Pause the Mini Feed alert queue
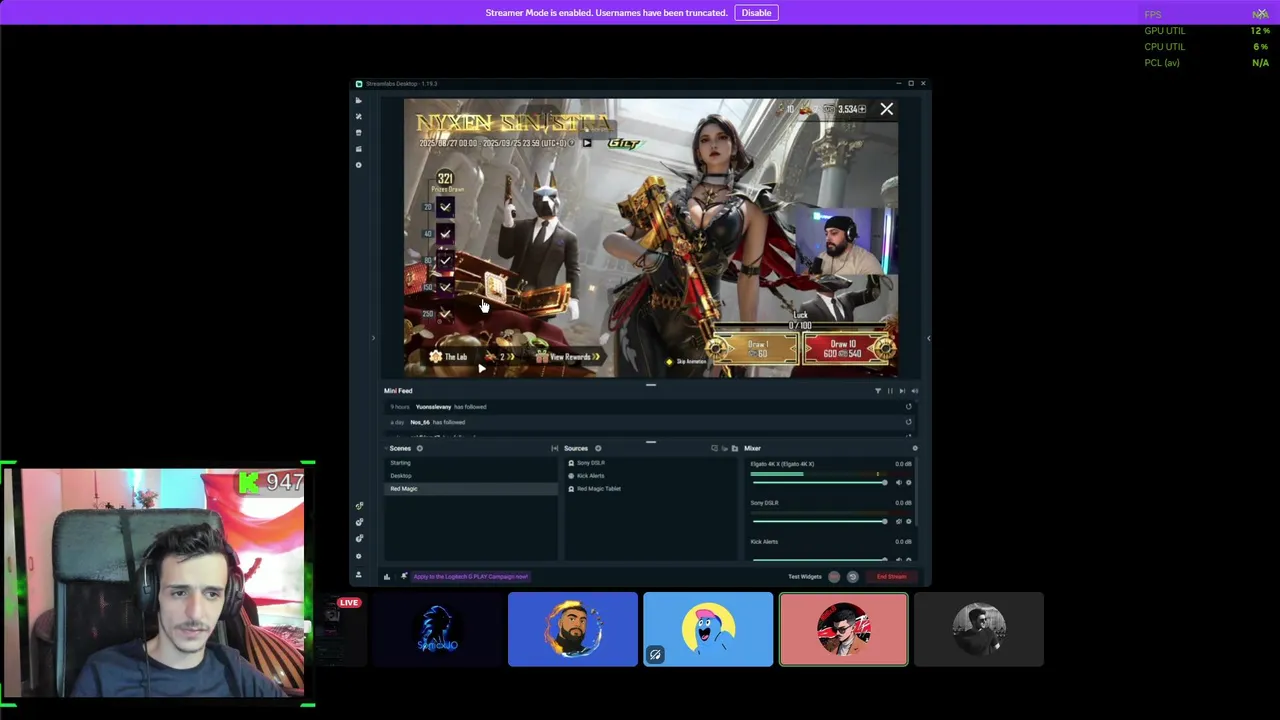Image resolution: width=1280 pixels, height=720 pixels. pos(890,391)
